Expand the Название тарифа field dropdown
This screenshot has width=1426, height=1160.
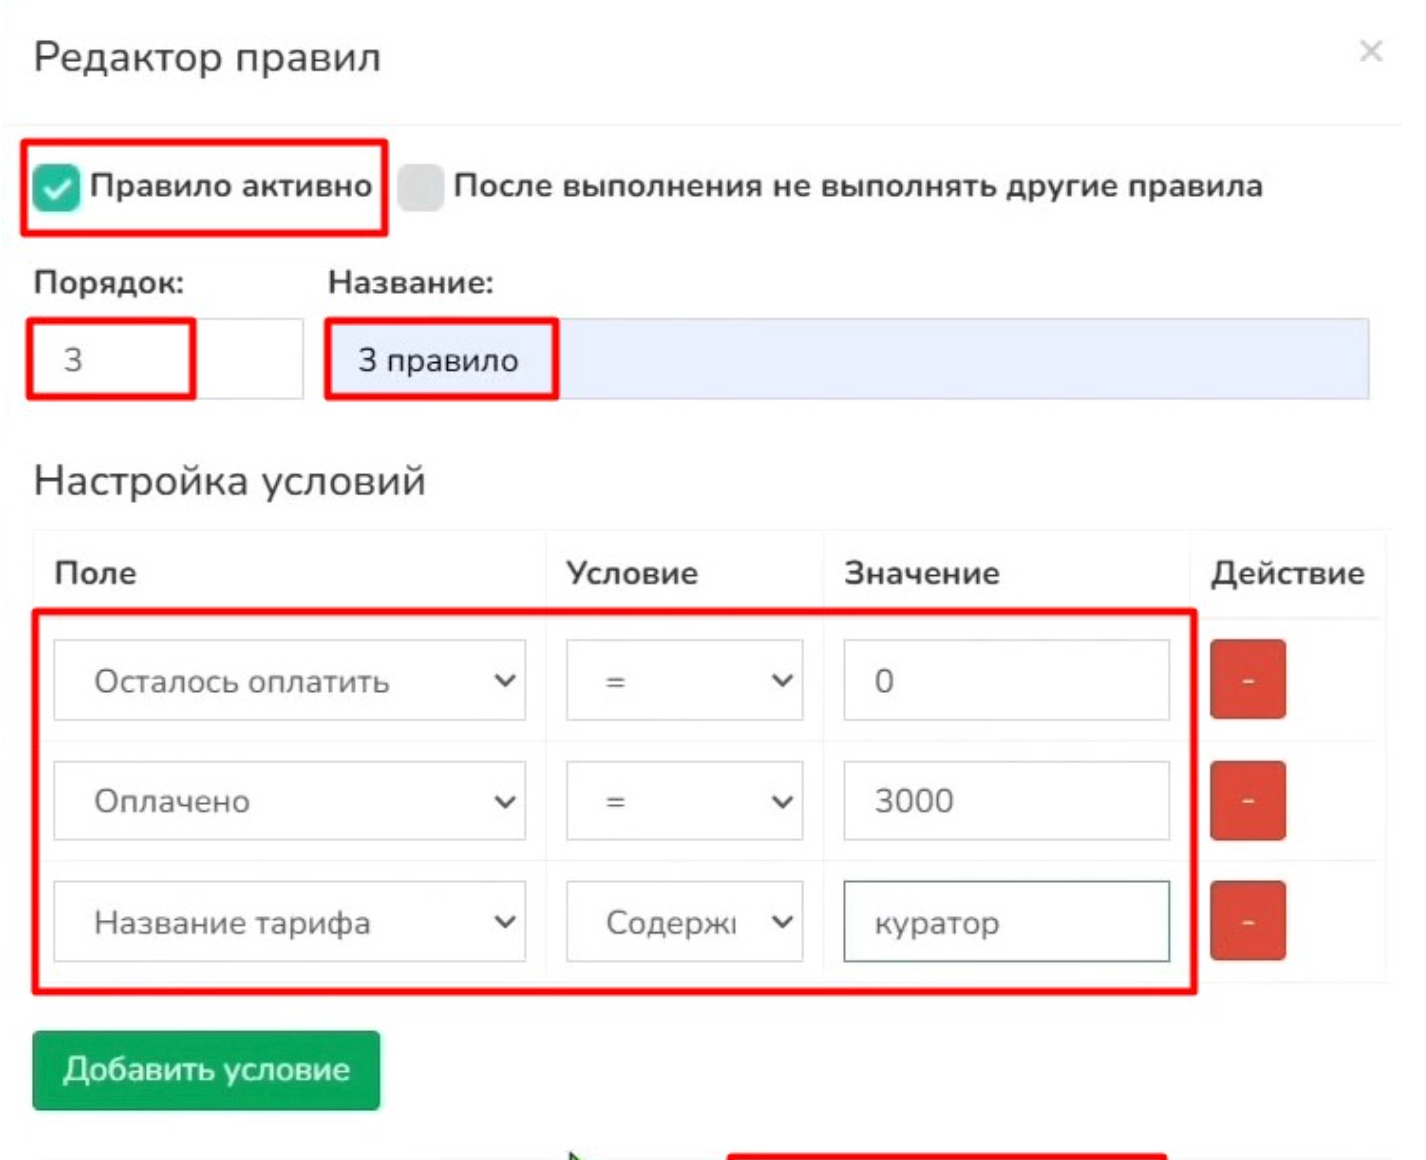pyautogui.click(x=289, y=921)
